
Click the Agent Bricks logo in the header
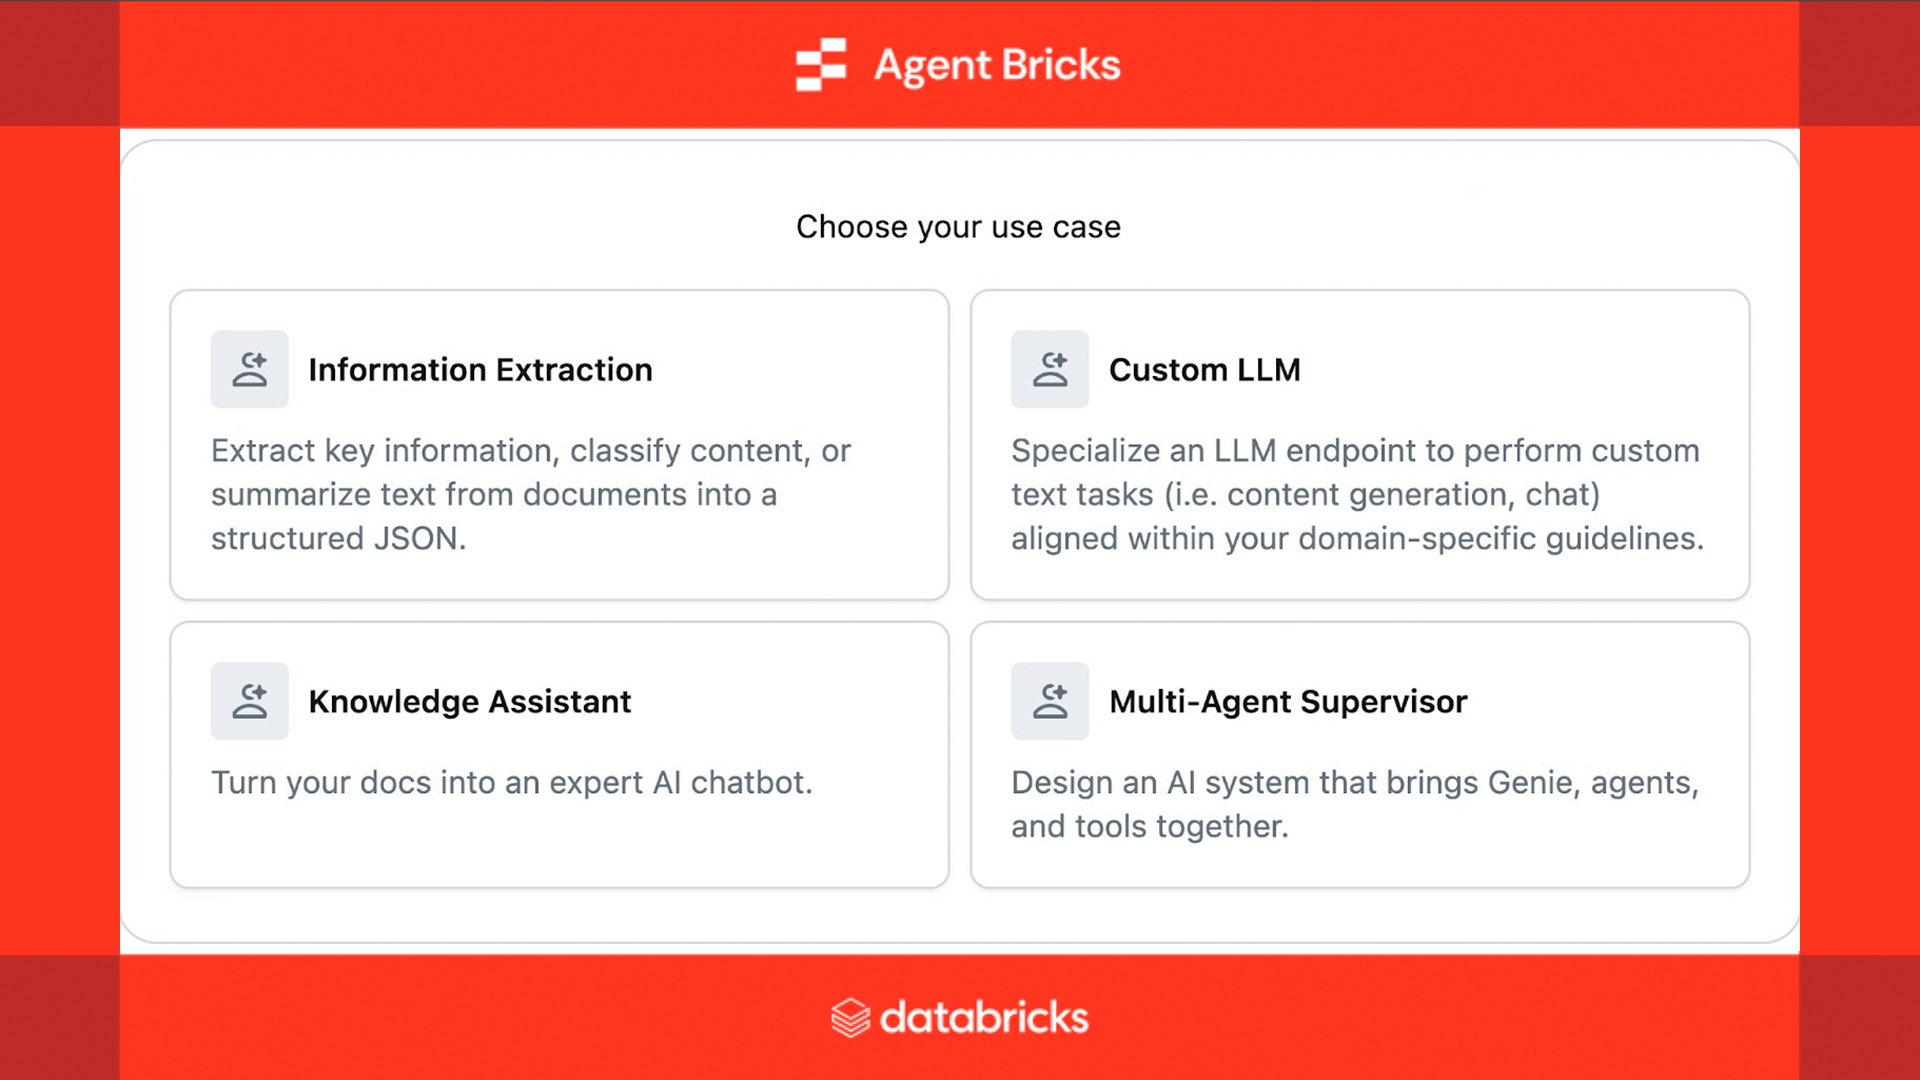click(957, 64)
